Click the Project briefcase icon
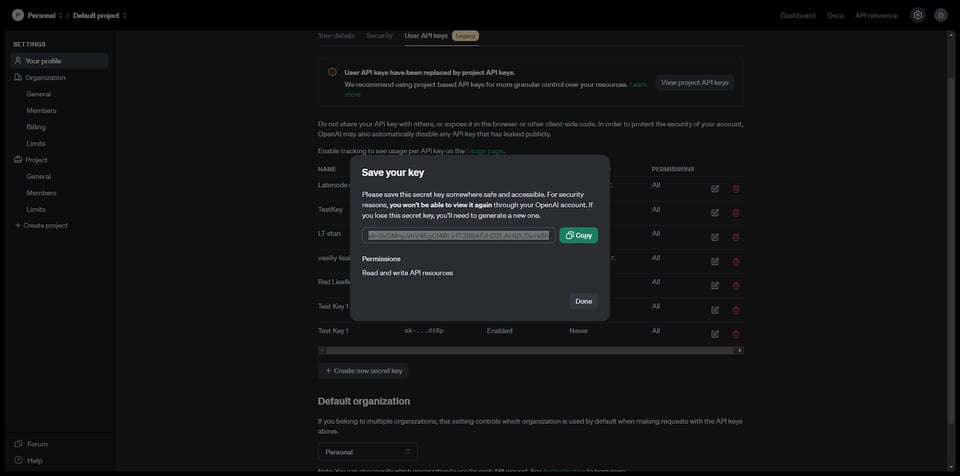 click(18, 160)
